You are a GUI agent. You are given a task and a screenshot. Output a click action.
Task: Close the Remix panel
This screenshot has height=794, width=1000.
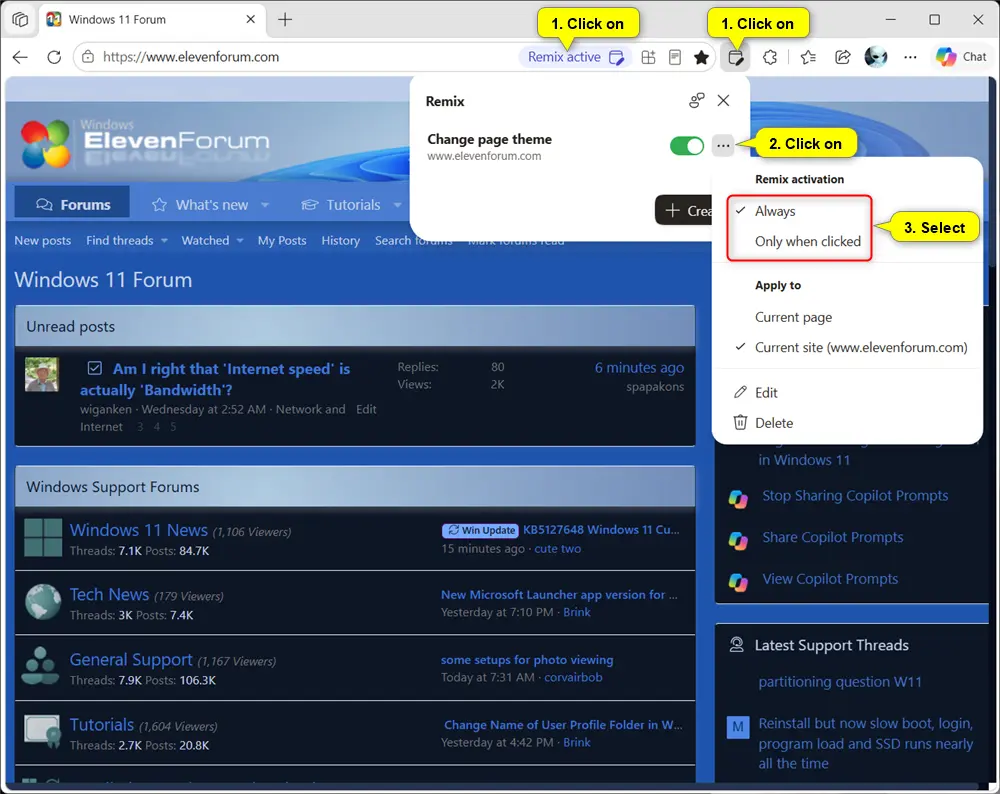point(723,101)
